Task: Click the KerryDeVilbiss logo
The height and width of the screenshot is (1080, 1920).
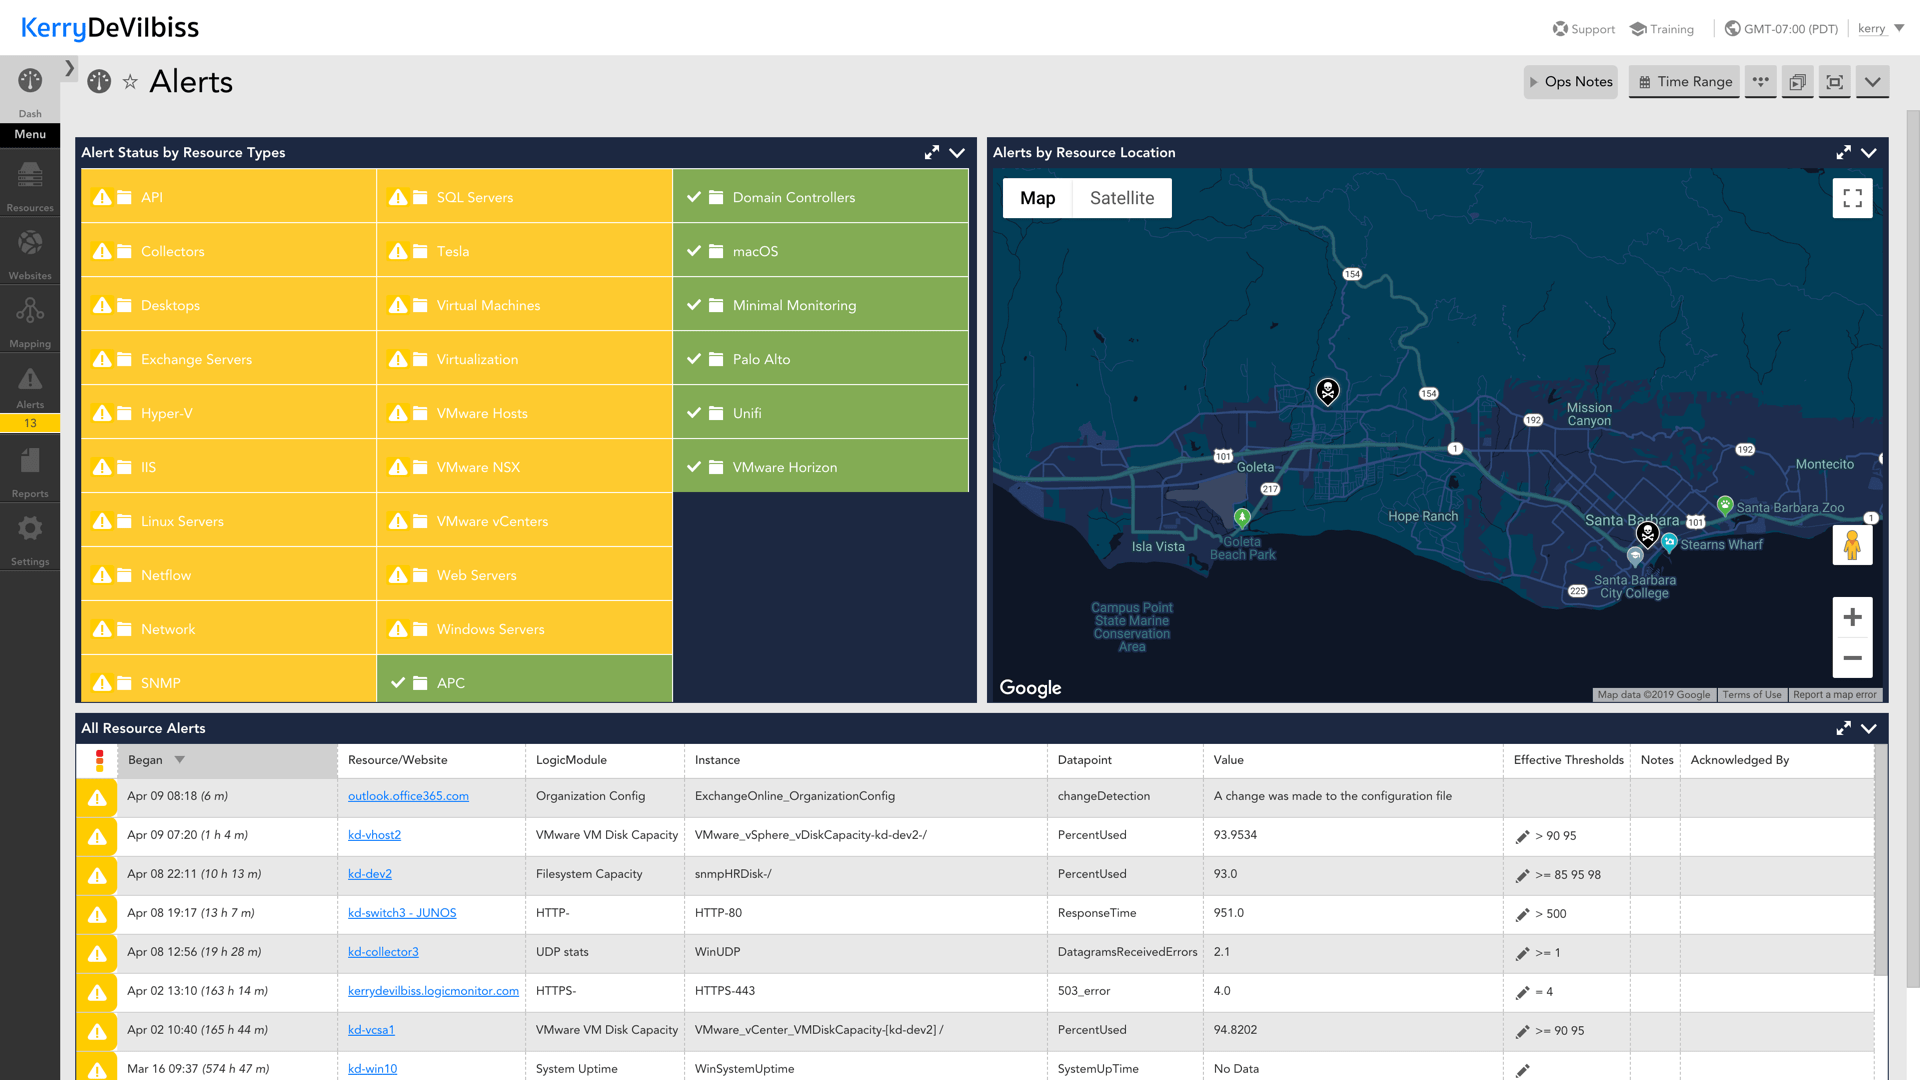Action: pyautogui.click(x=110, y=28)
